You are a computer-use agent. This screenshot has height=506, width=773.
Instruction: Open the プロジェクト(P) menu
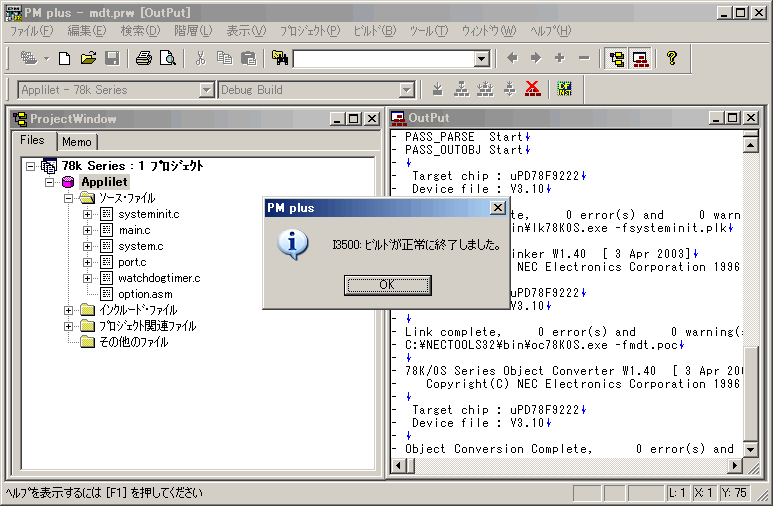click(310, 31)
